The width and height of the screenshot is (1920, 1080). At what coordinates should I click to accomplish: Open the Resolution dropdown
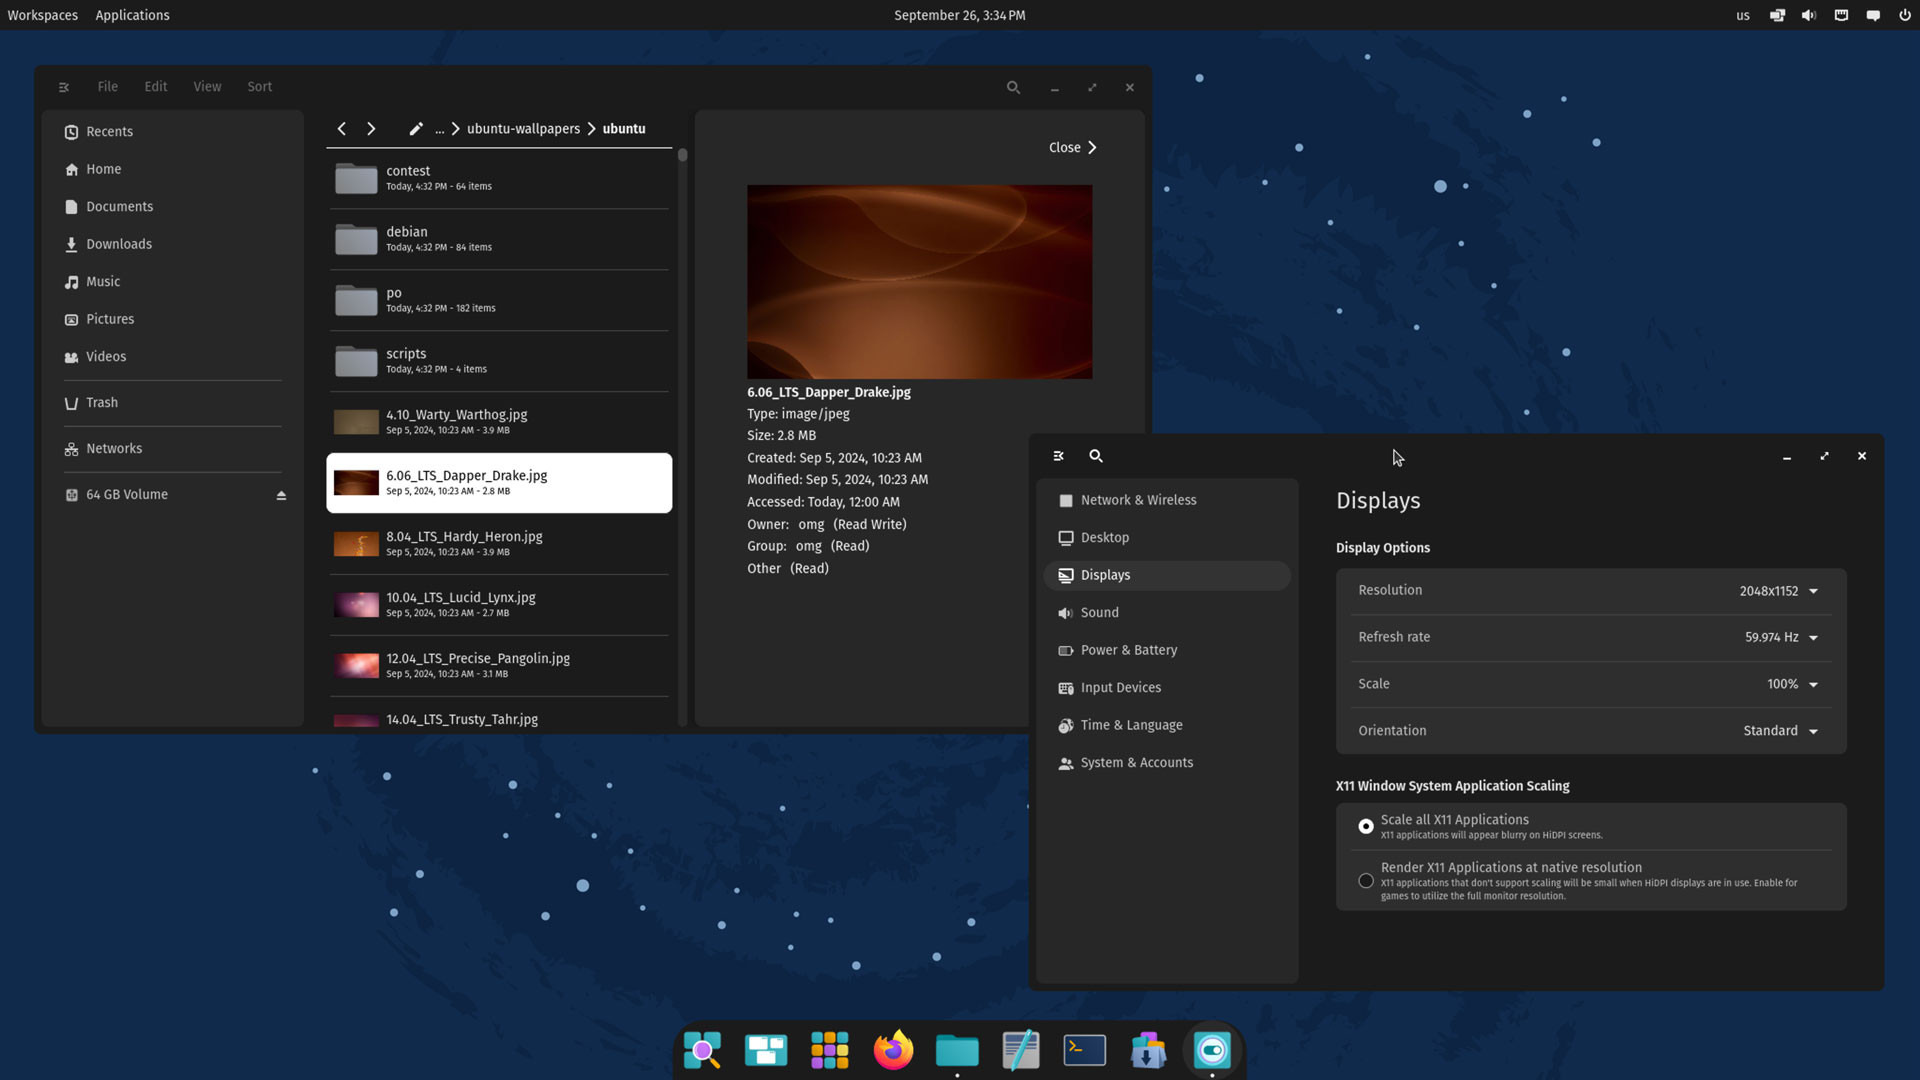(x=1779, y=591)
